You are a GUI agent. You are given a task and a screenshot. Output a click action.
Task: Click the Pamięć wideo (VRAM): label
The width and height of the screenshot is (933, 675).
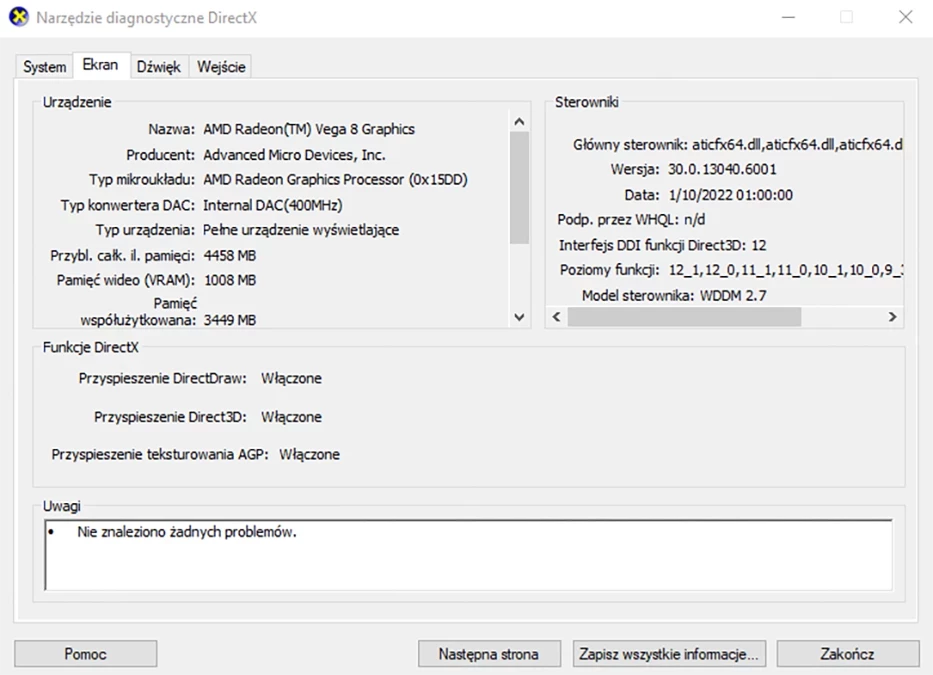[x=126, y=280]
